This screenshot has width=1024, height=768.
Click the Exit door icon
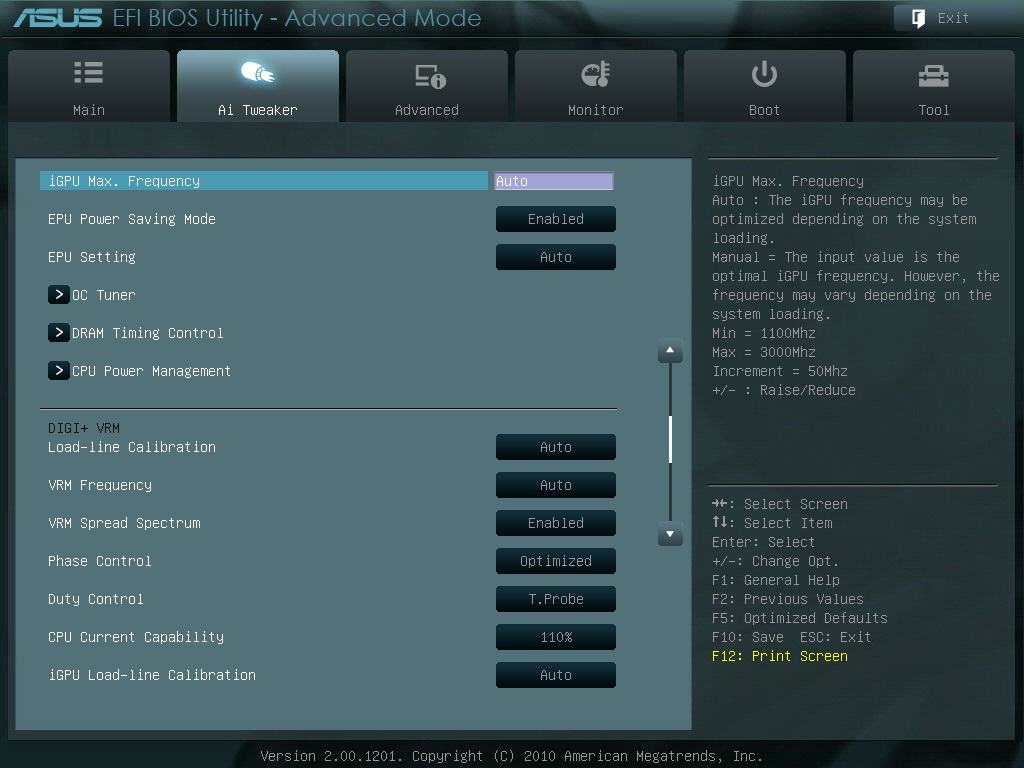tap(918, 18)
